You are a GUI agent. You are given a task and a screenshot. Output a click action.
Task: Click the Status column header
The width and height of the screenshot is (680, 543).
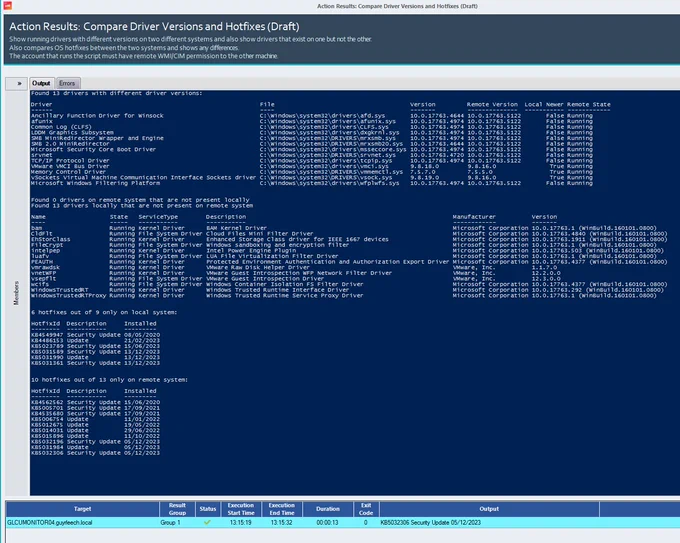[x=208, y=509]
